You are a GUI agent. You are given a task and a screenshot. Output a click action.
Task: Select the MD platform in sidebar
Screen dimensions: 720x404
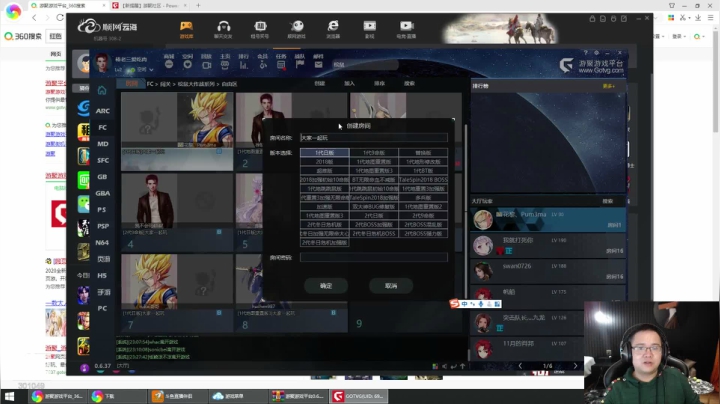102,144
